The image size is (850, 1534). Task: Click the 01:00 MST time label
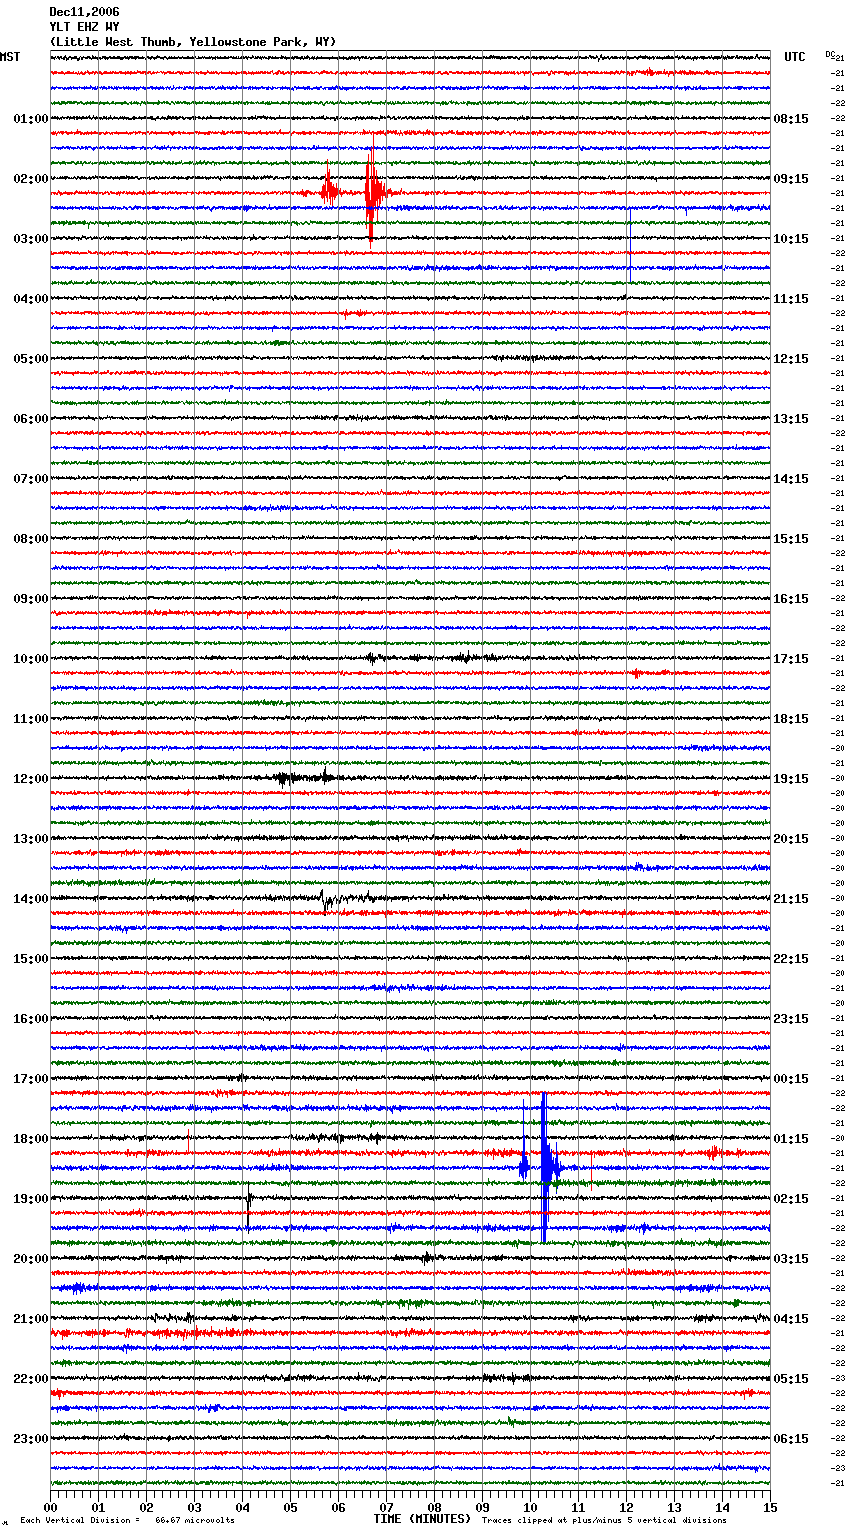point(31,119)
